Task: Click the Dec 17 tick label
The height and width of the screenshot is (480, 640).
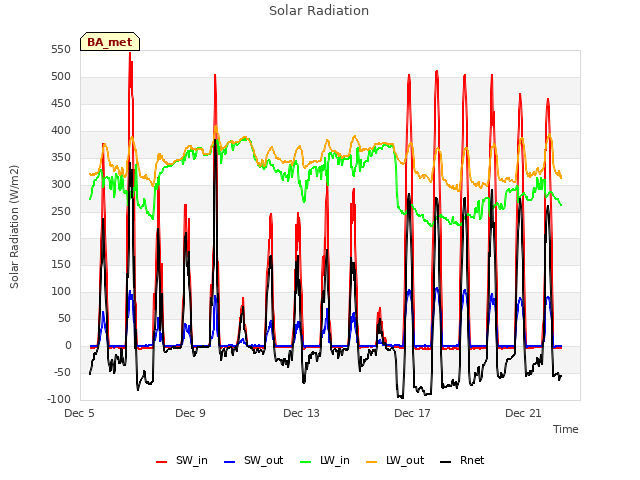Action: coord(413,413)
